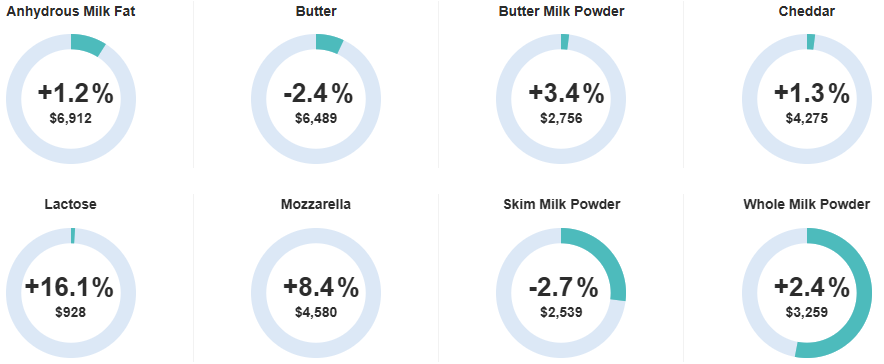884x364 pixels.
Task: Click the Lactose +16.1% figure
Action: [69, 288]
